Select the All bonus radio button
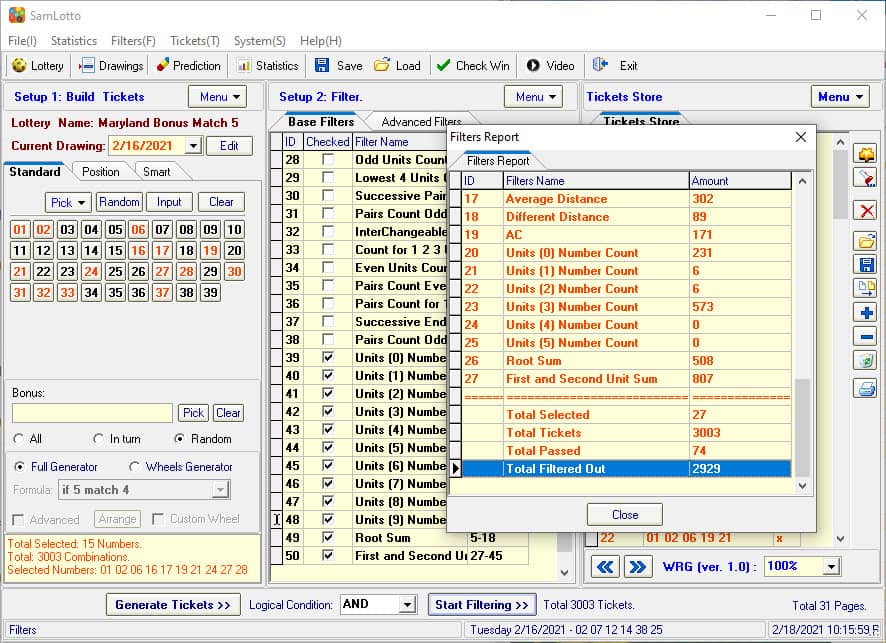 click(19, 439)
